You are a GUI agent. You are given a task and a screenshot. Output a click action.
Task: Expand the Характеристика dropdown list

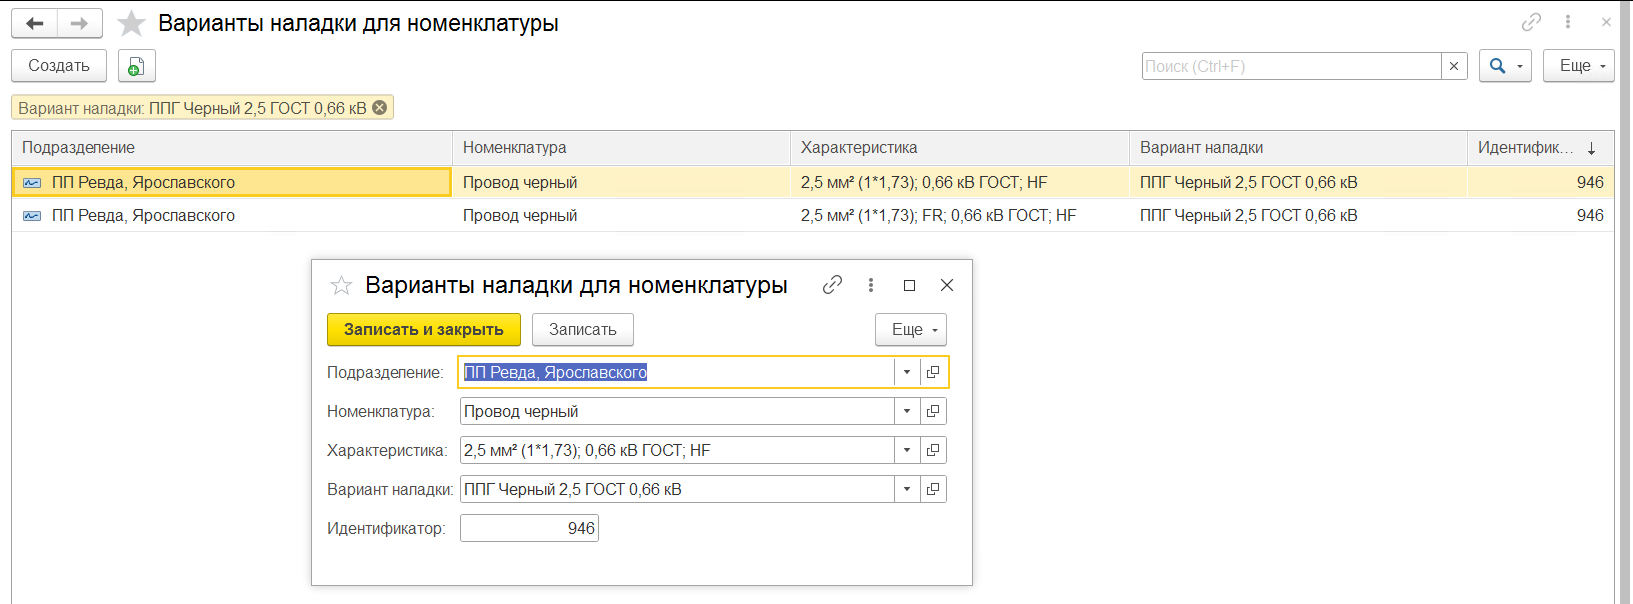coord(907,450)
